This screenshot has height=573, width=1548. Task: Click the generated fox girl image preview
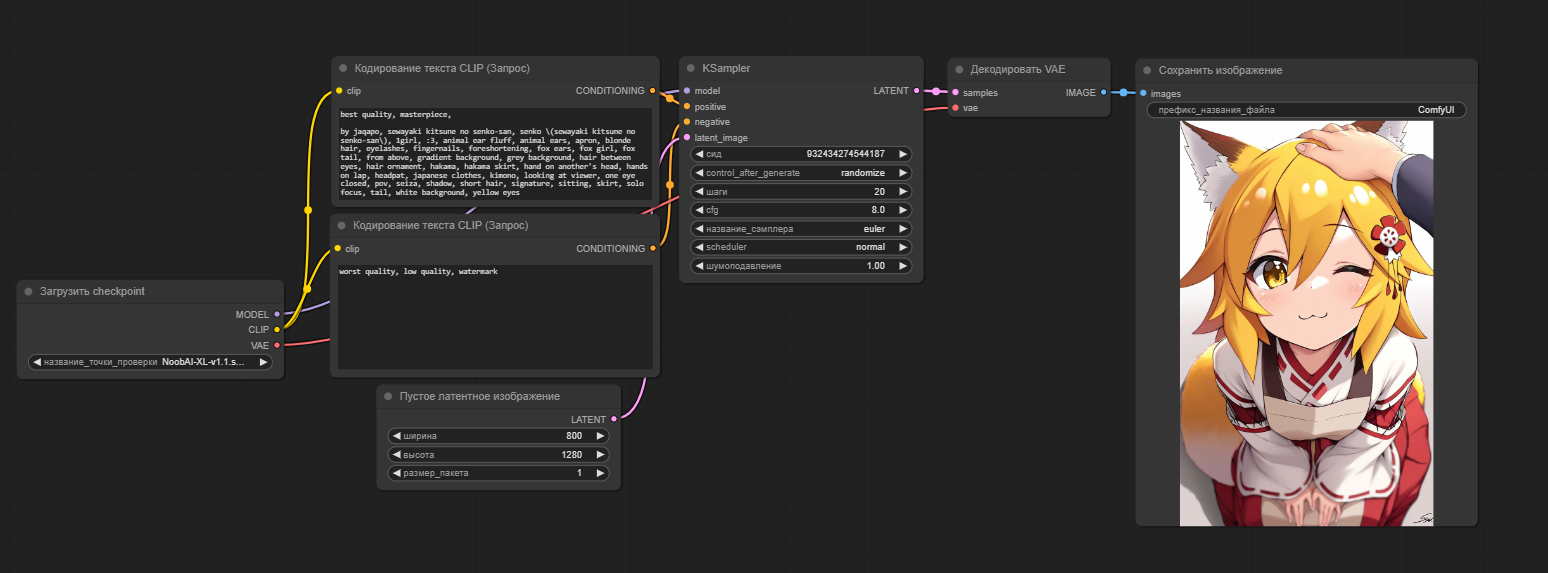pos(1306,323)
